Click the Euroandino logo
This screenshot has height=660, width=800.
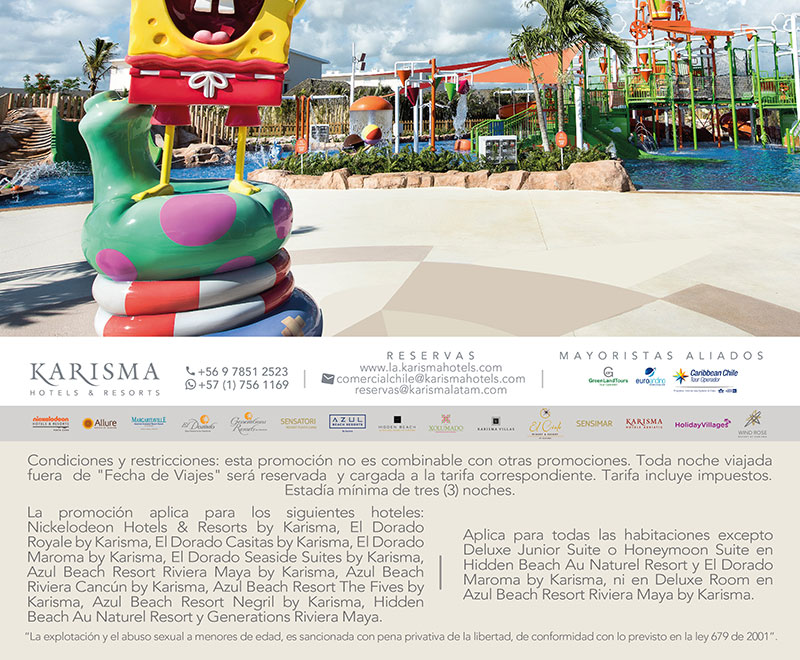pyautogui.click(x=650, y=376)
